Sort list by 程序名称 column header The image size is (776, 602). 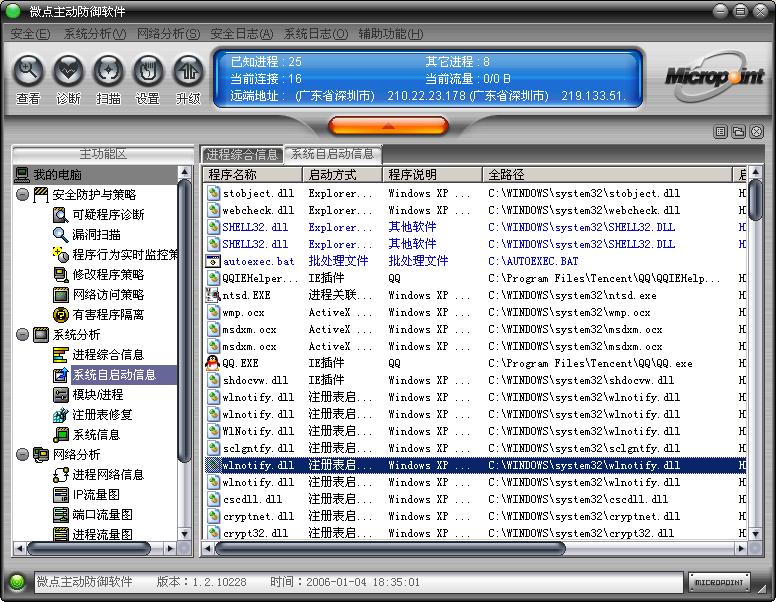252,175
